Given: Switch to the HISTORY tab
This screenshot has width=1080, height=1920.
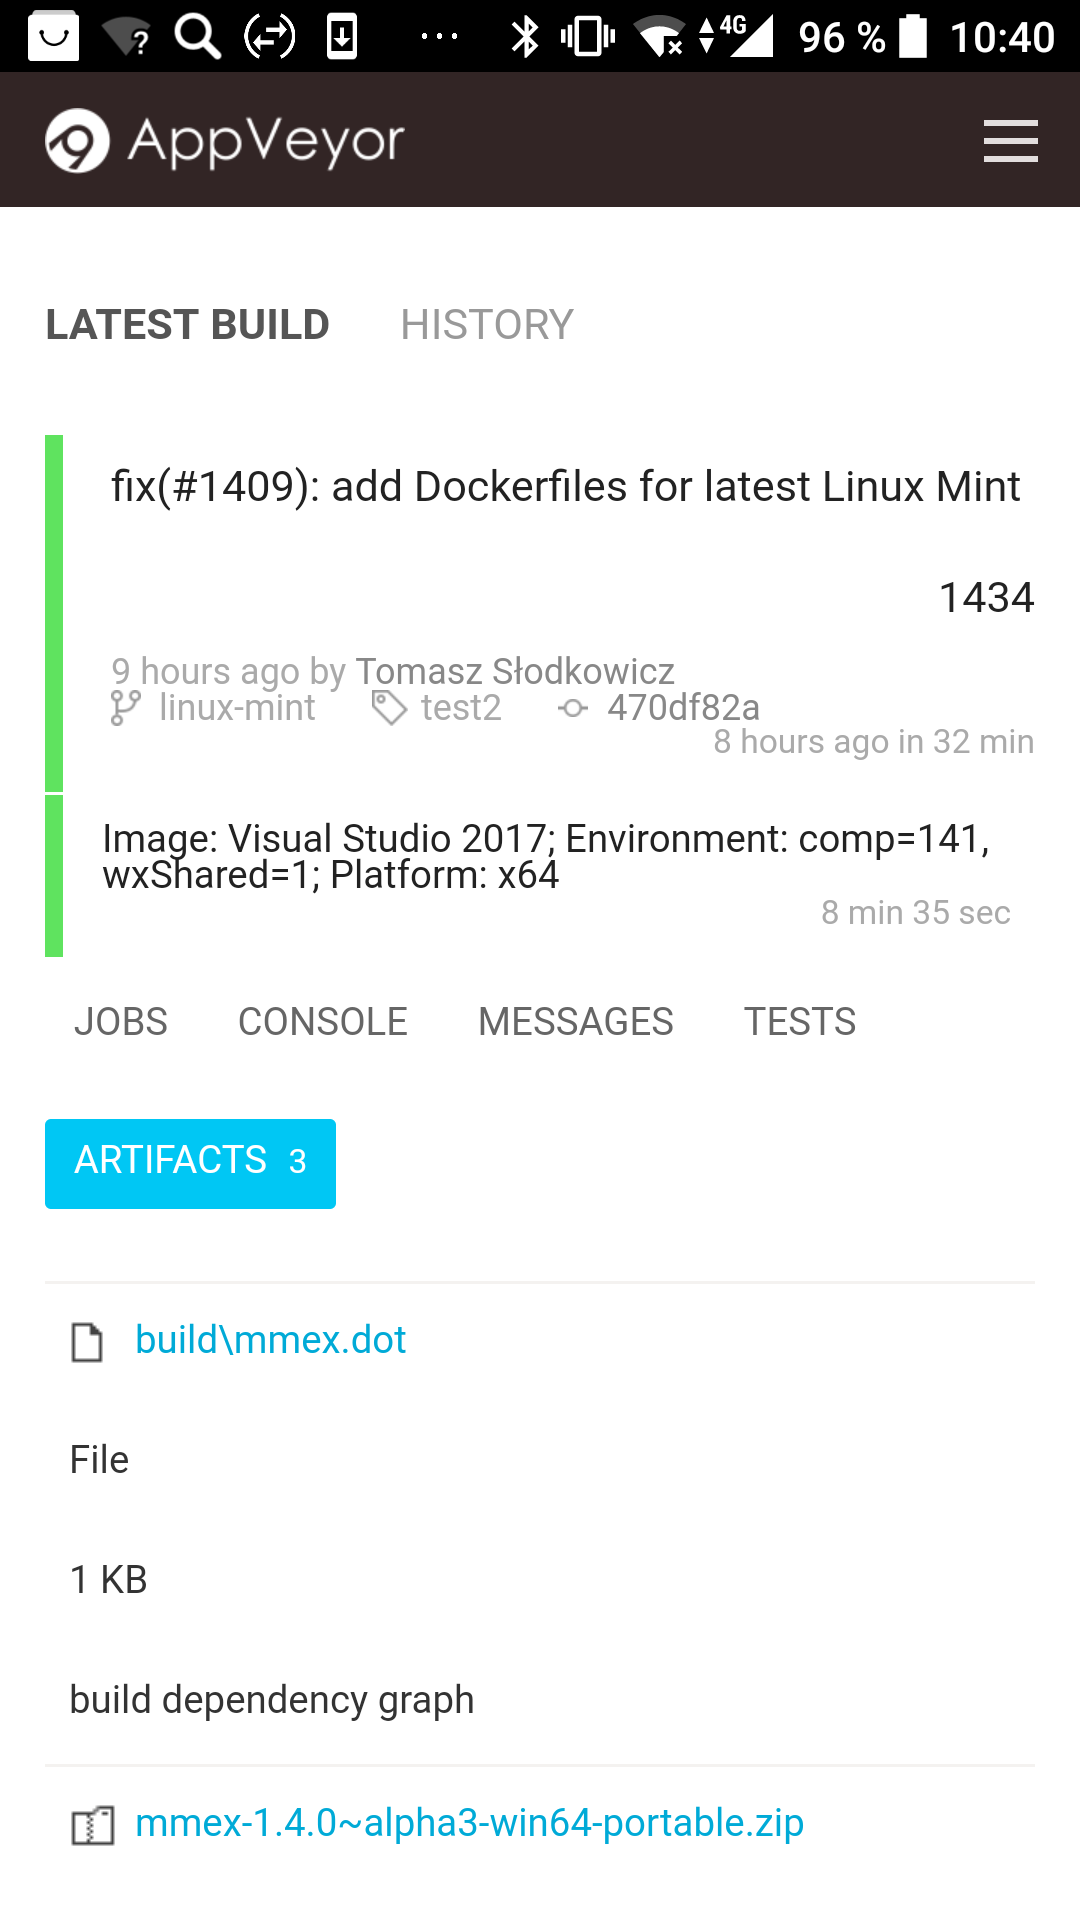Looking at the screenshot, I should pos(486,325).
